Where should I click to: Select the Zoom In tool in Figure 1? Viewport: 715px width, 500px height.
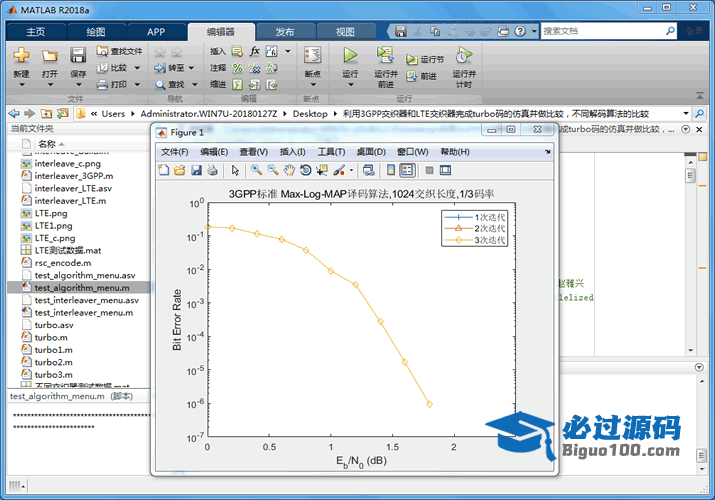(x=256, y=170)
